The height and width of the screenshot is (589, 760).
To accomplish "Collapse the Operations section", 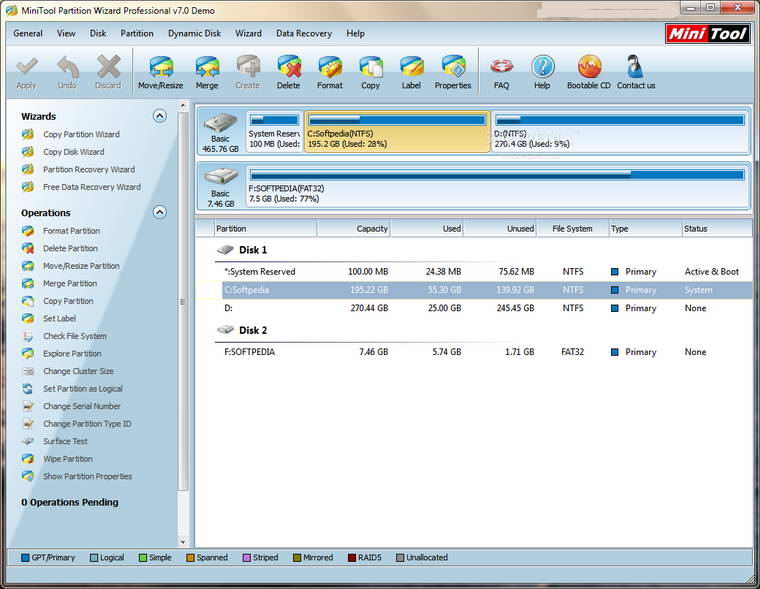I will [x=159, y=212].
